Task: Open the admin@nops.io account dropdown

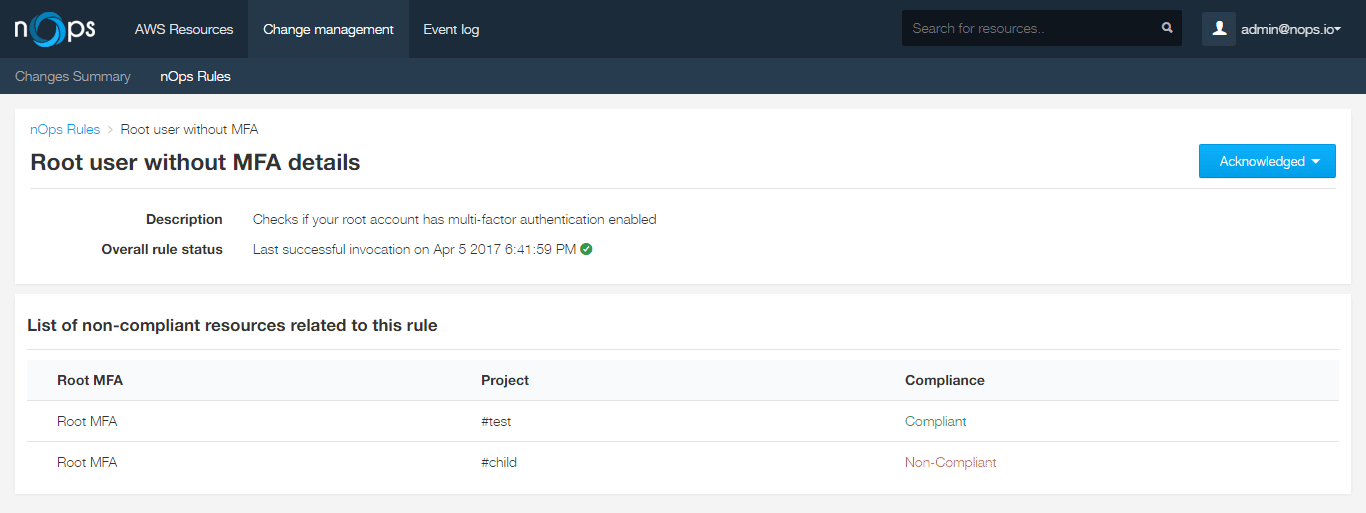Action: (1290, 29)
